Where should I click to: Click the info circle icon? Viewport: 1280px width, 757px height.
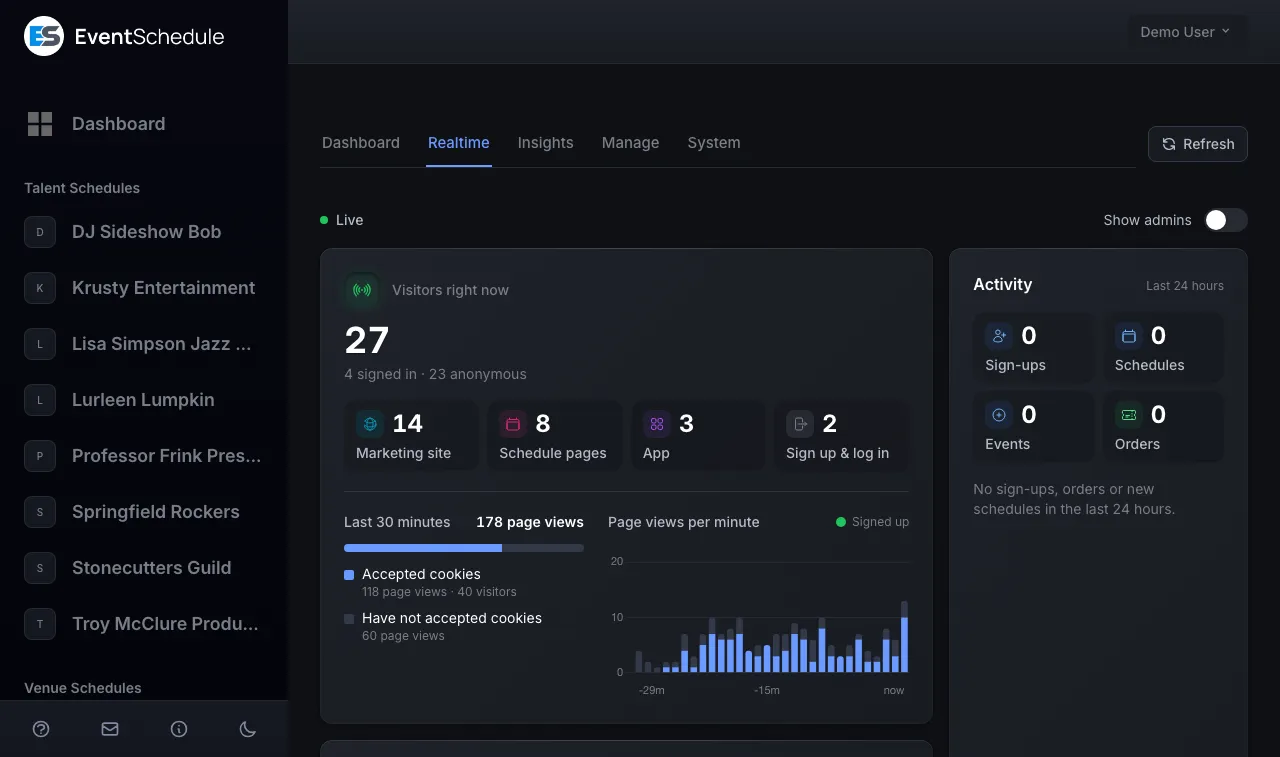(x=179, y=729)
